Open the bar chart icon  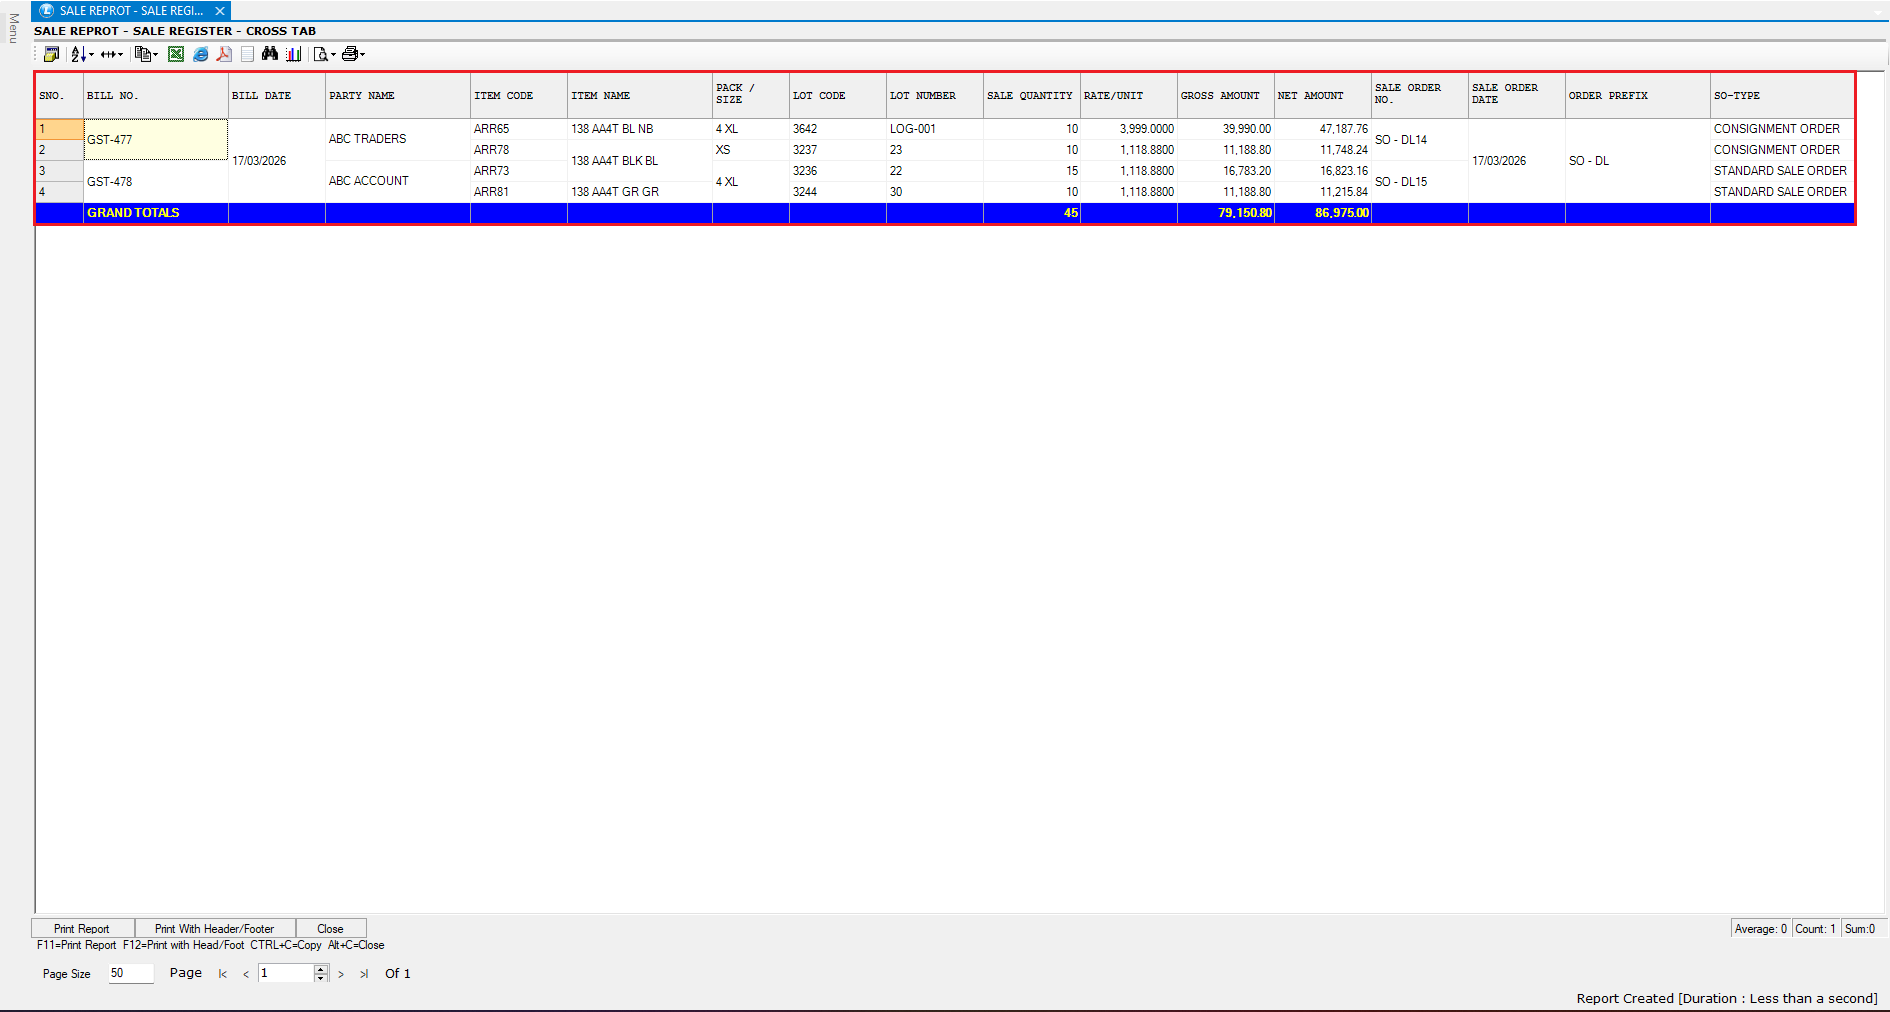click(293, 54)
